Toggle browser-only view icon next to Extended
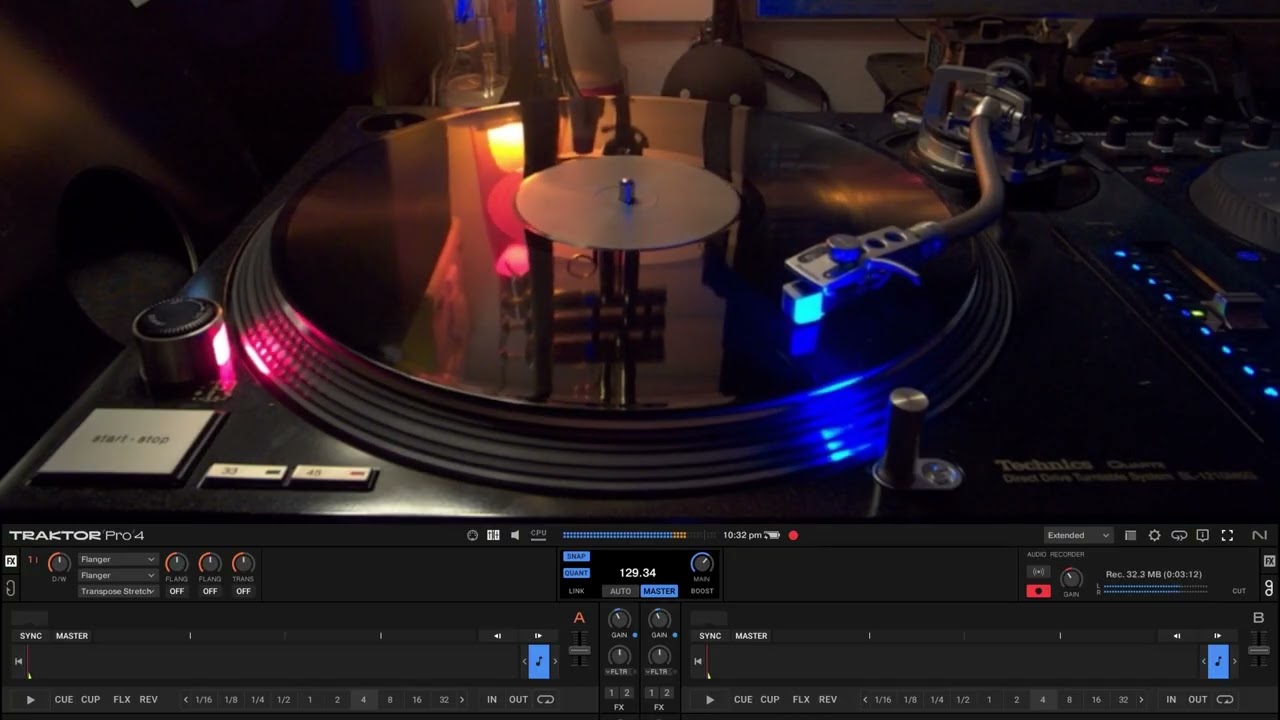1280x720 pixels. click(x=1130, y=535)
